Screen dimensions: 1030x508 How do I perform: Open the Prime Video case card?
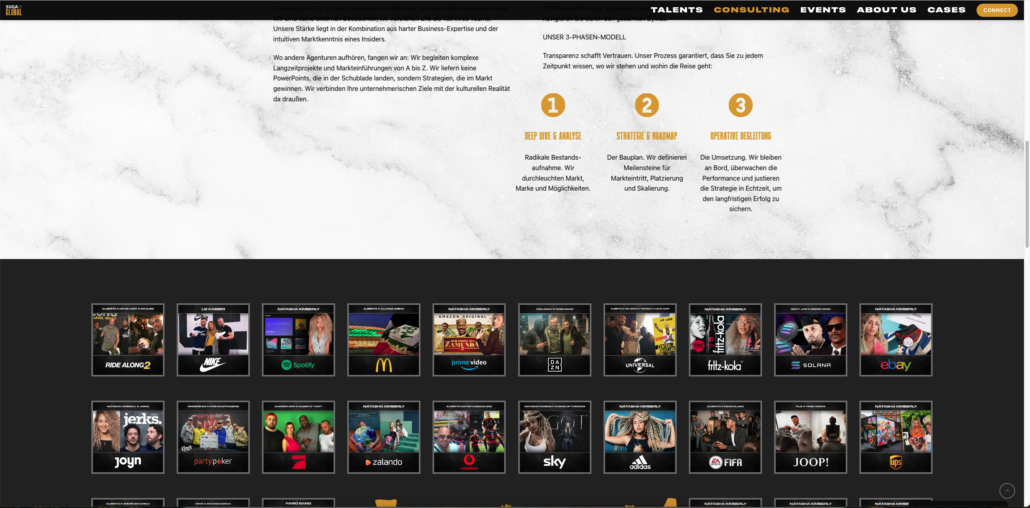click(469, 340)
